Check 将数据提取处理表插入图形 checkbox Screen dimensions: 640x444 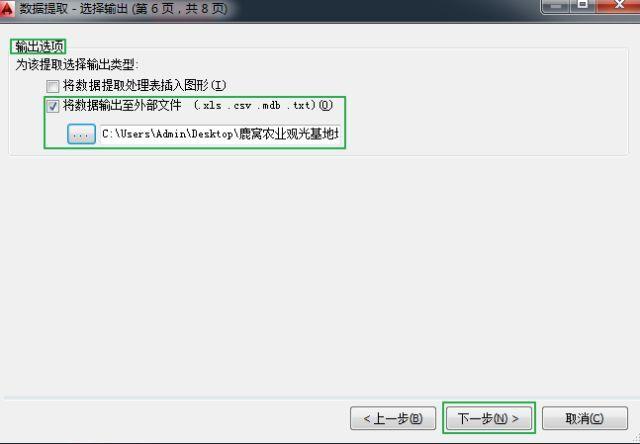click(52, 86)
